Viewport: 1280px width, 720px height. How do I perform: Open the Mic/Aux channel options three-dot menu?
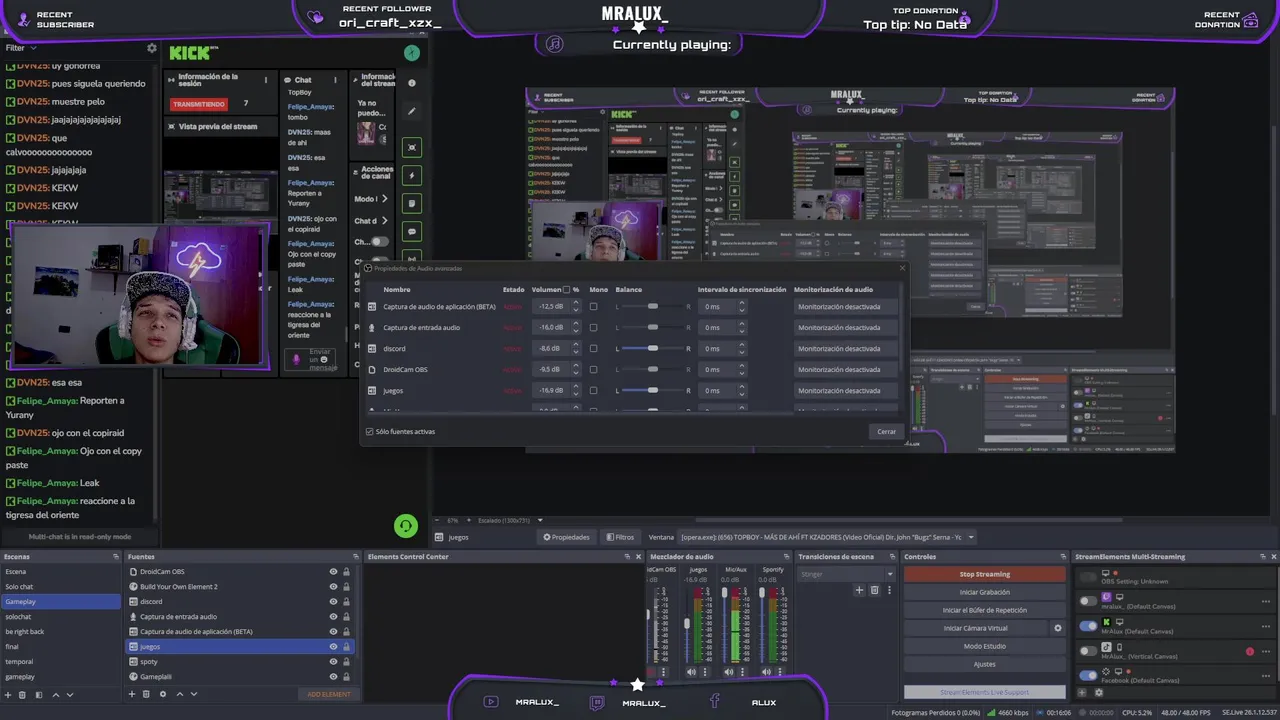point(741,672)
